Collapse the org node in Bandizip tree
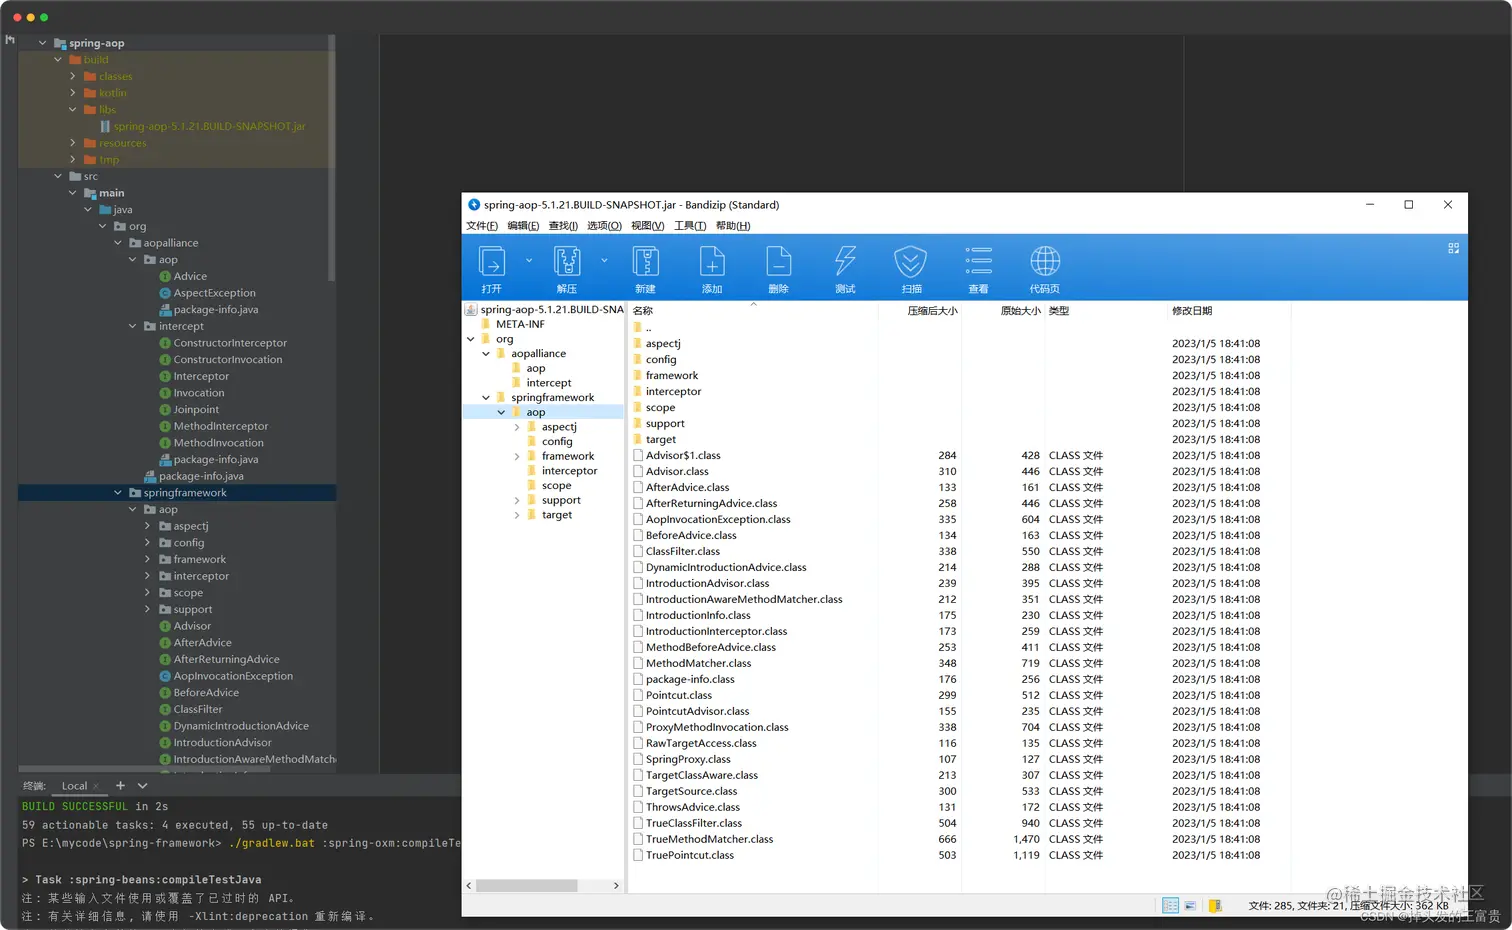 pyautogui.click(x=471, y=339)
